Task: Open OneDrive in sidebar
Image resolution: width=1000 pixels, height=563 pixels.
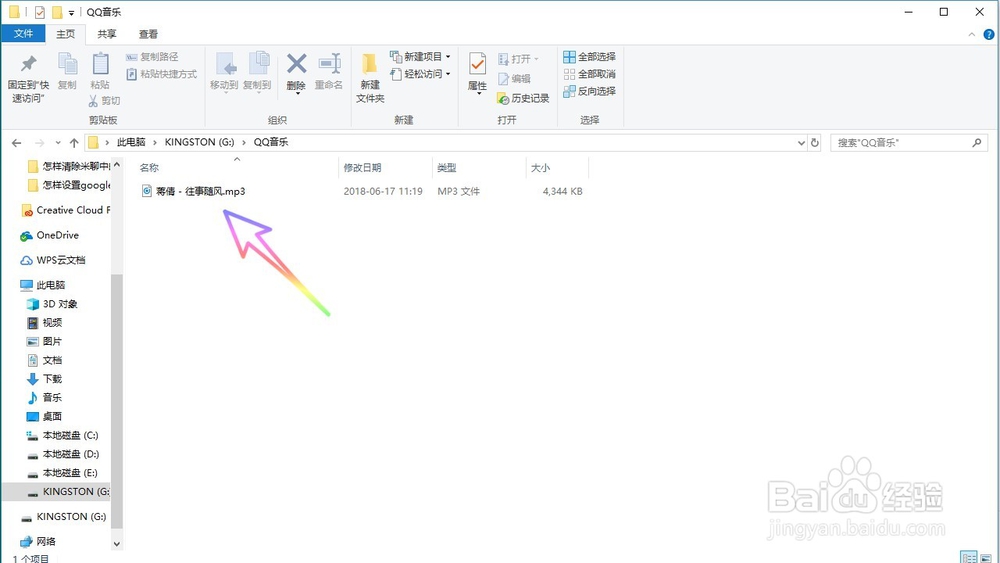Action: coord(50,235)
